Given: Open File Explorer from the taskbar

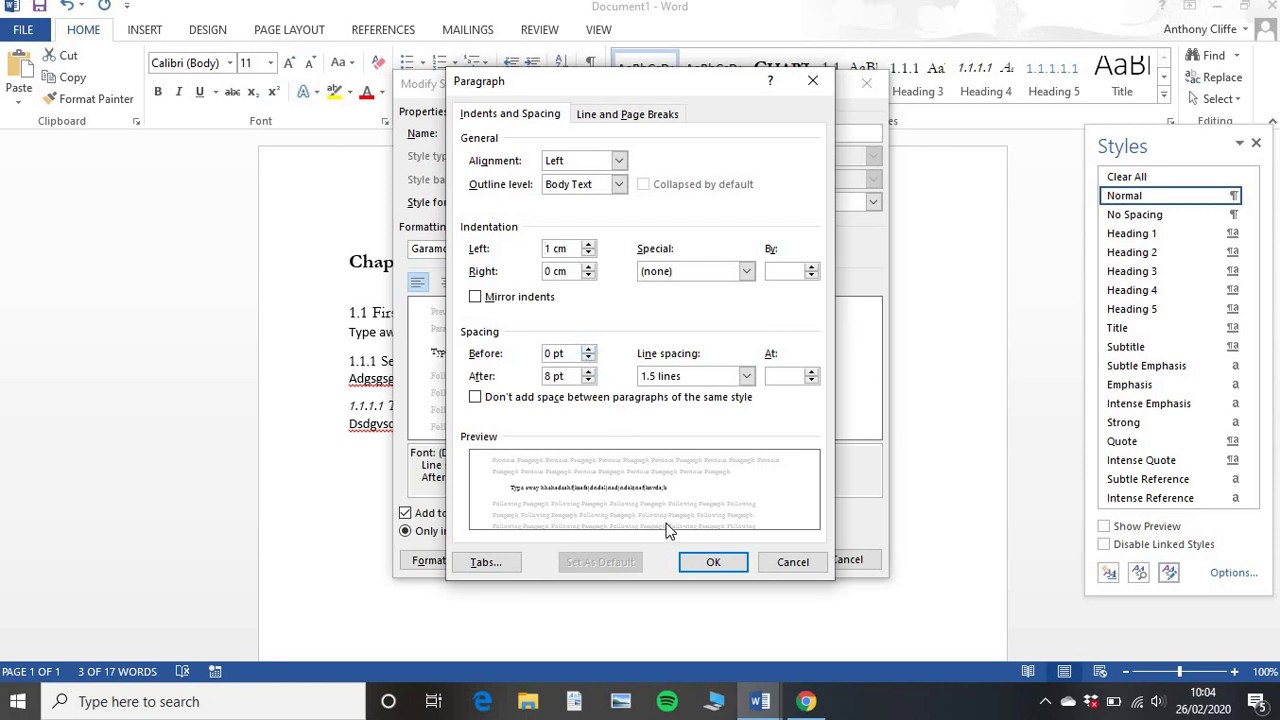Looking at the screenshot, I should coord(528,701).
